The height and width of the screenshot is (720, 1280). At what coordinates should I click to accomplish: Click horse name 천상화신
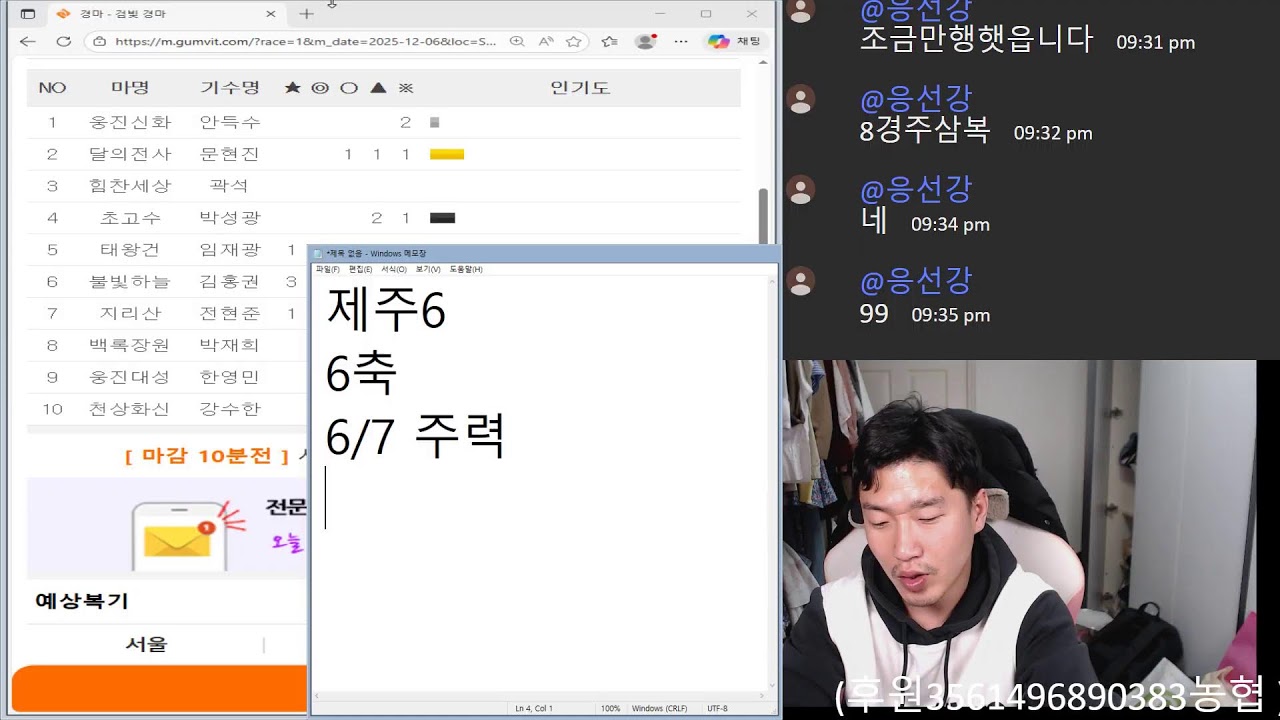coord(130,409)
